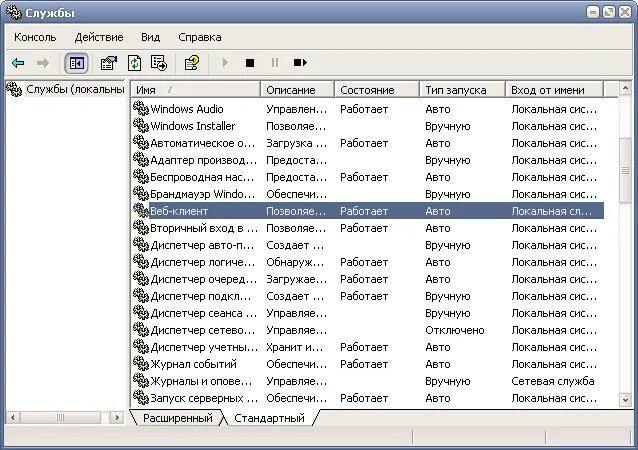Open the Help toolbar icon

(x=192, y=63)
